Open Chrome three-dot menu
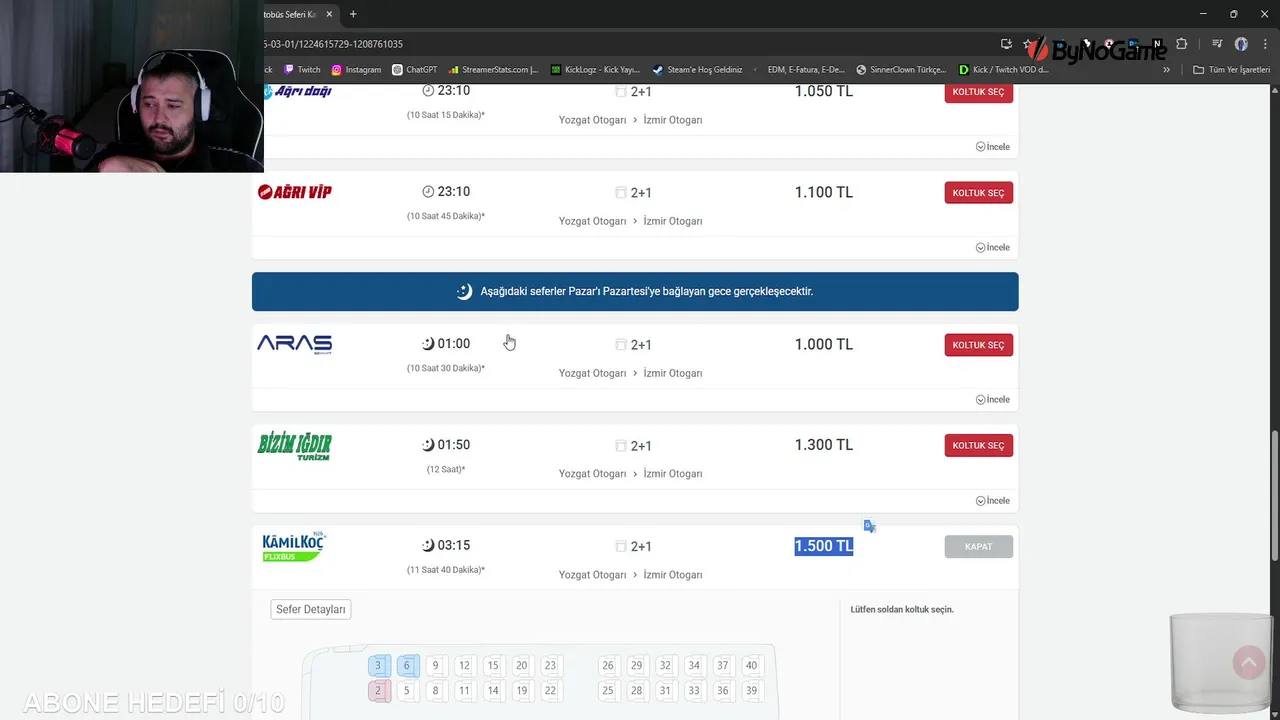 coord(1265,44)
